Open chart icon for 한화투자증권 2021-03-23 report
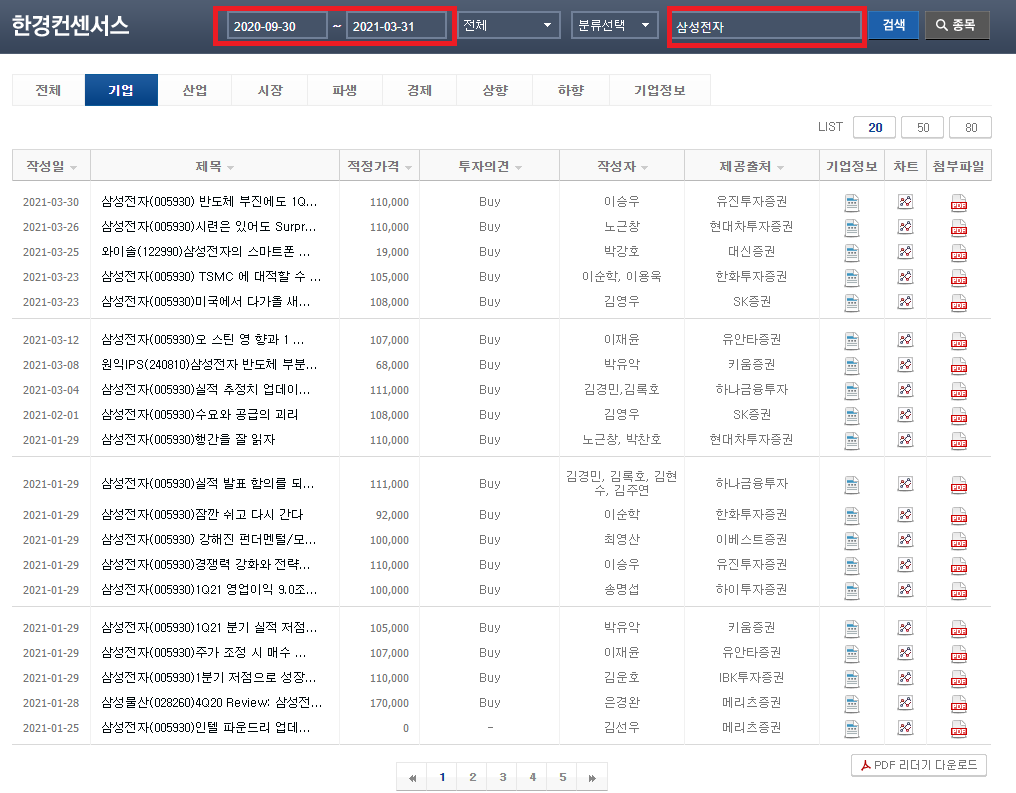This screenshot has height=793, width=1016. coord(905,277)
